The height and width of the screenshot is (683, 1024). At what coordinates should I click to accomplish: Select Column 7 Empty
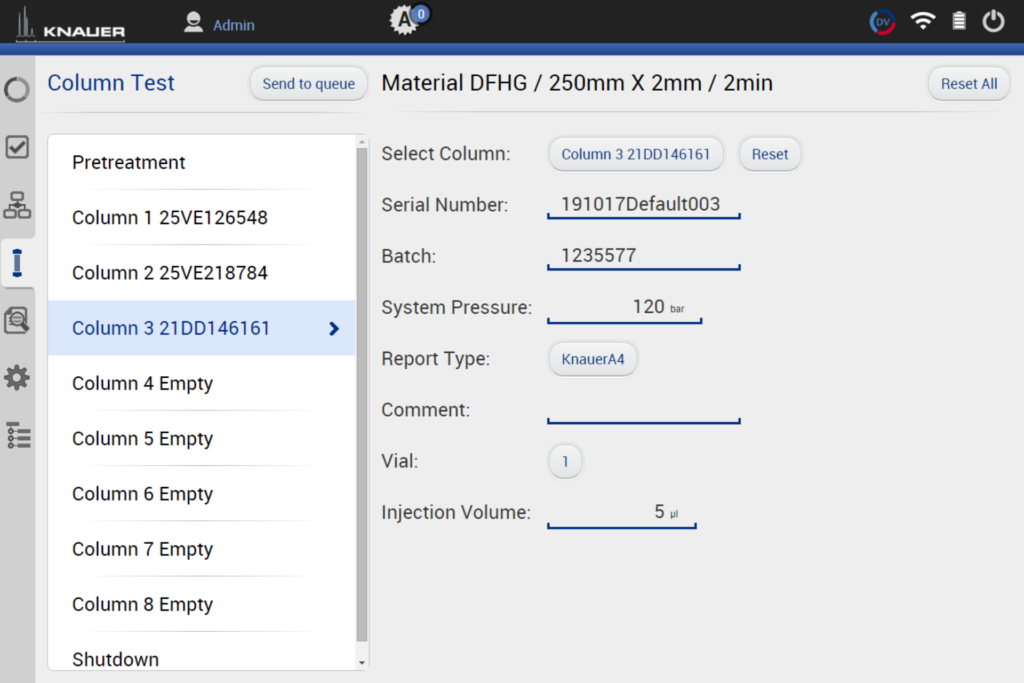202,549
